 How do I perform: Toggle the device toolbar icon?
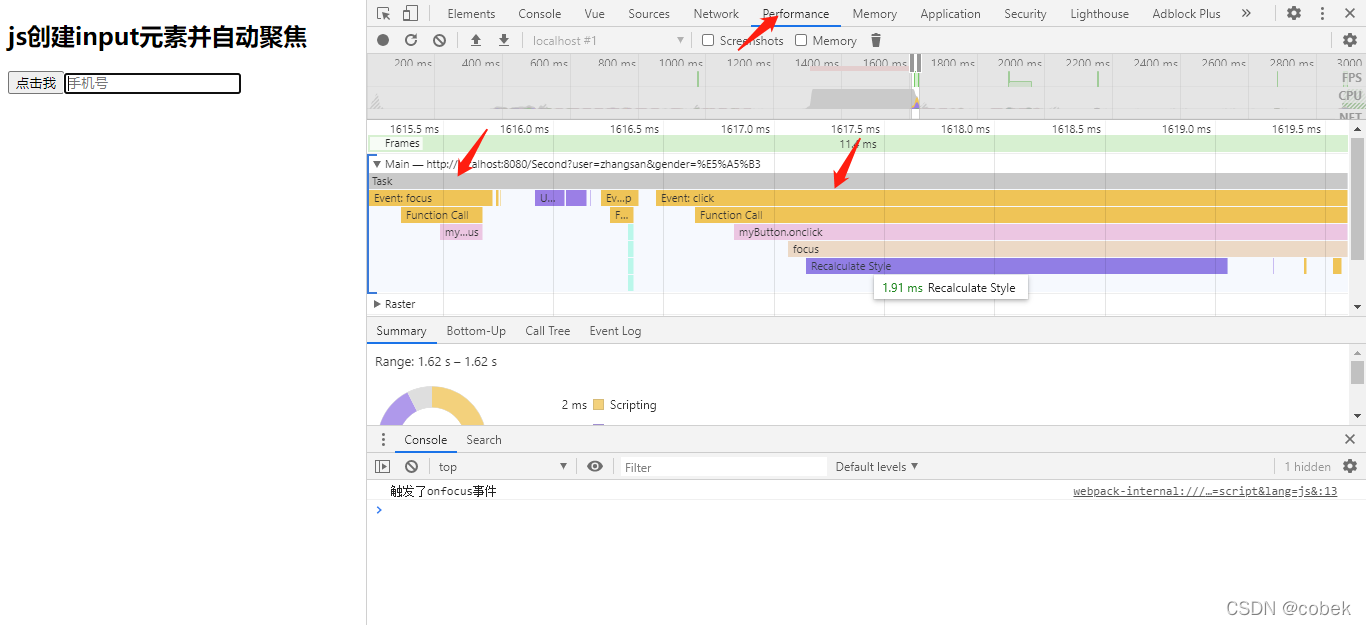point(410,14)
